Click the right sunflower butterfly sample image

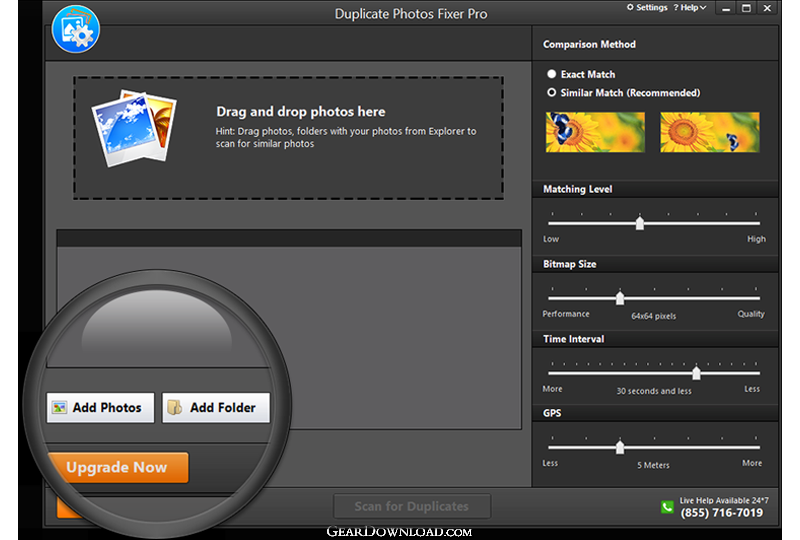710,132
